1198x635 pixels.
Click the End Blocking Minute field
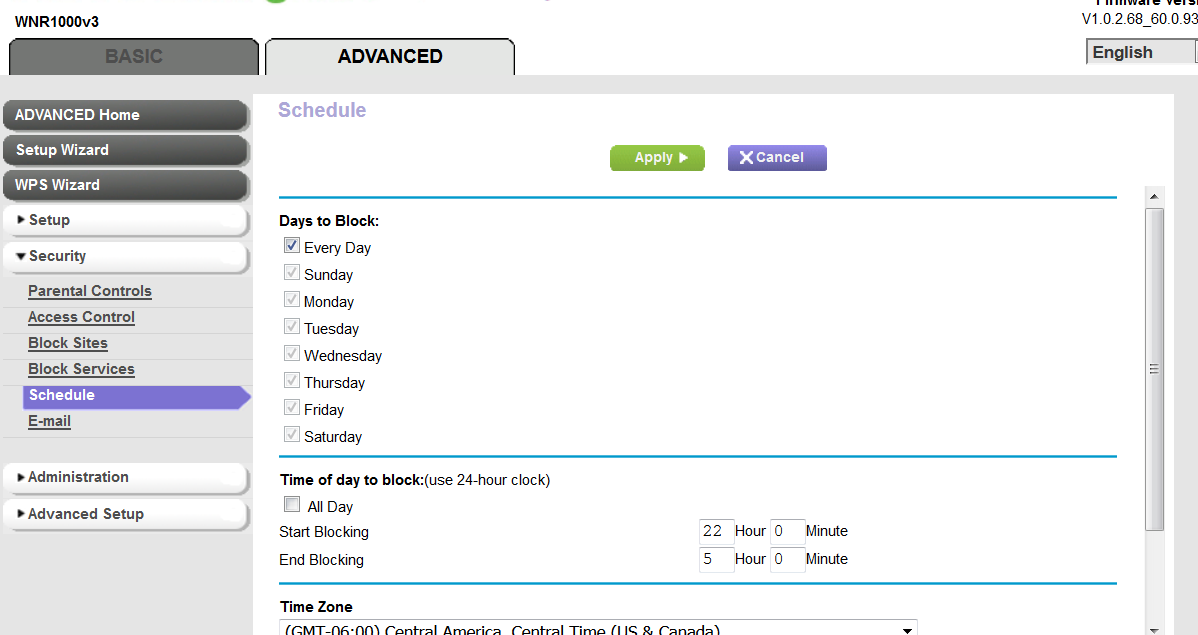[x=787, y=559]
